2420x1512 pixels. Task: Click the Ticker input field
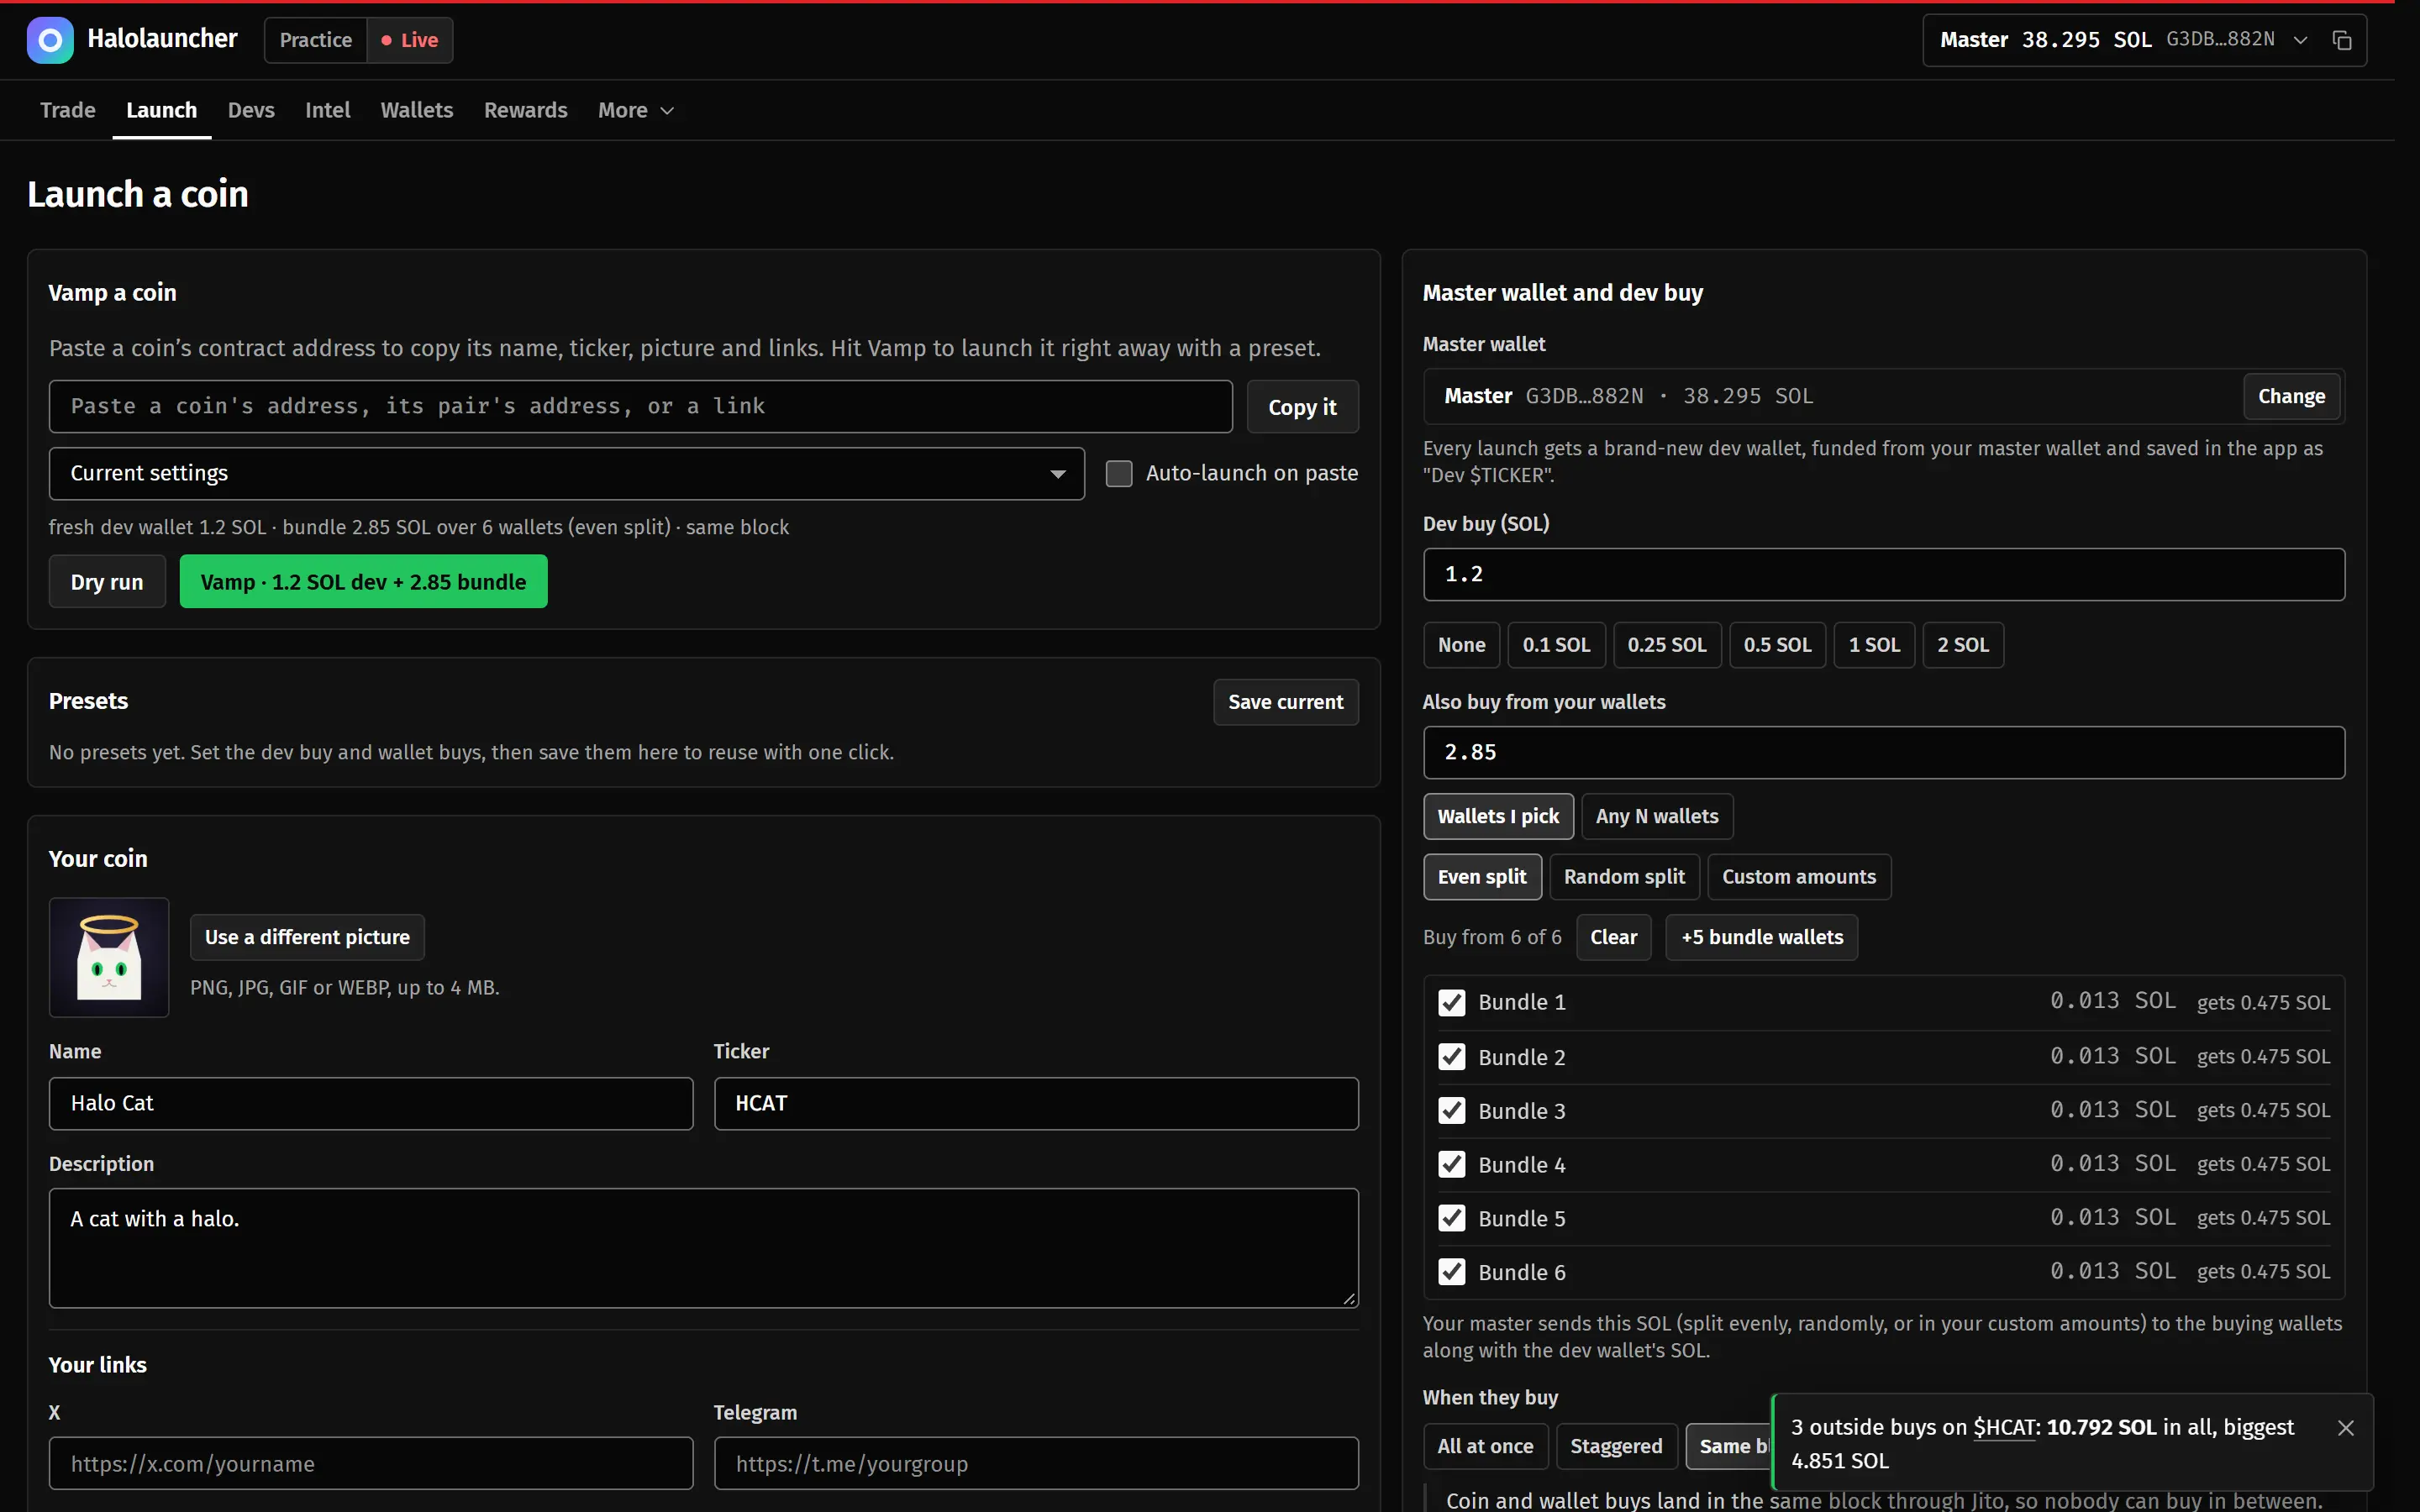1036,1104
